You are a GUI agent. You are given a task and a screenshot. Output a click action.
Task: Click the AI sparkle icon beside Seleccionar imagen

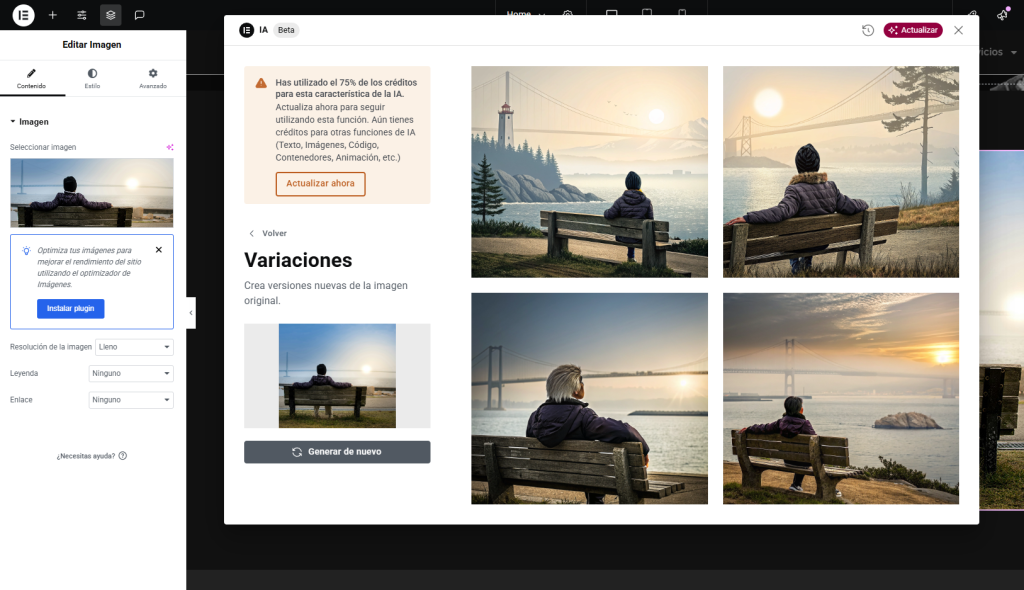click(x=170, y=147)
